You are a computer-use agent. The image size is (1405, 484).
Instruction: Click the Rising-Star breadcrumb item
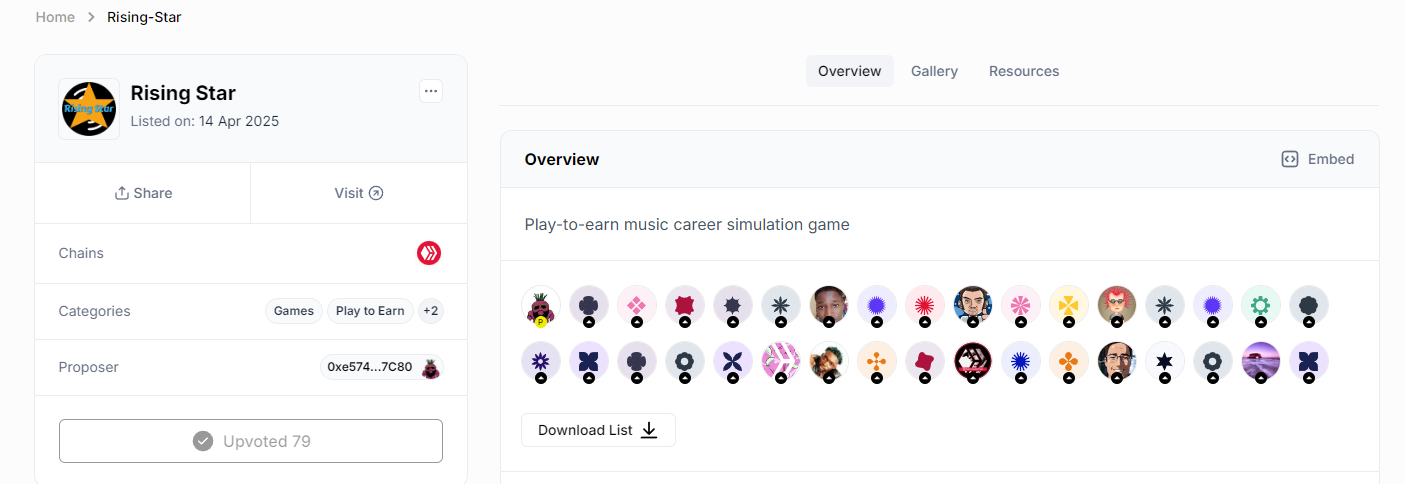(145, 17)
